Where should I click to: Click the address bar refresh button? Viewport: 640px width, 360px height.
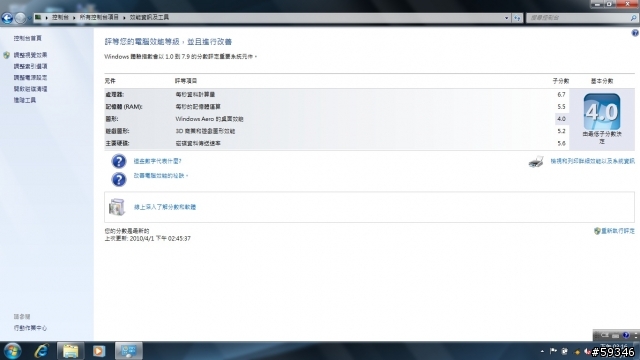(518, 18)
